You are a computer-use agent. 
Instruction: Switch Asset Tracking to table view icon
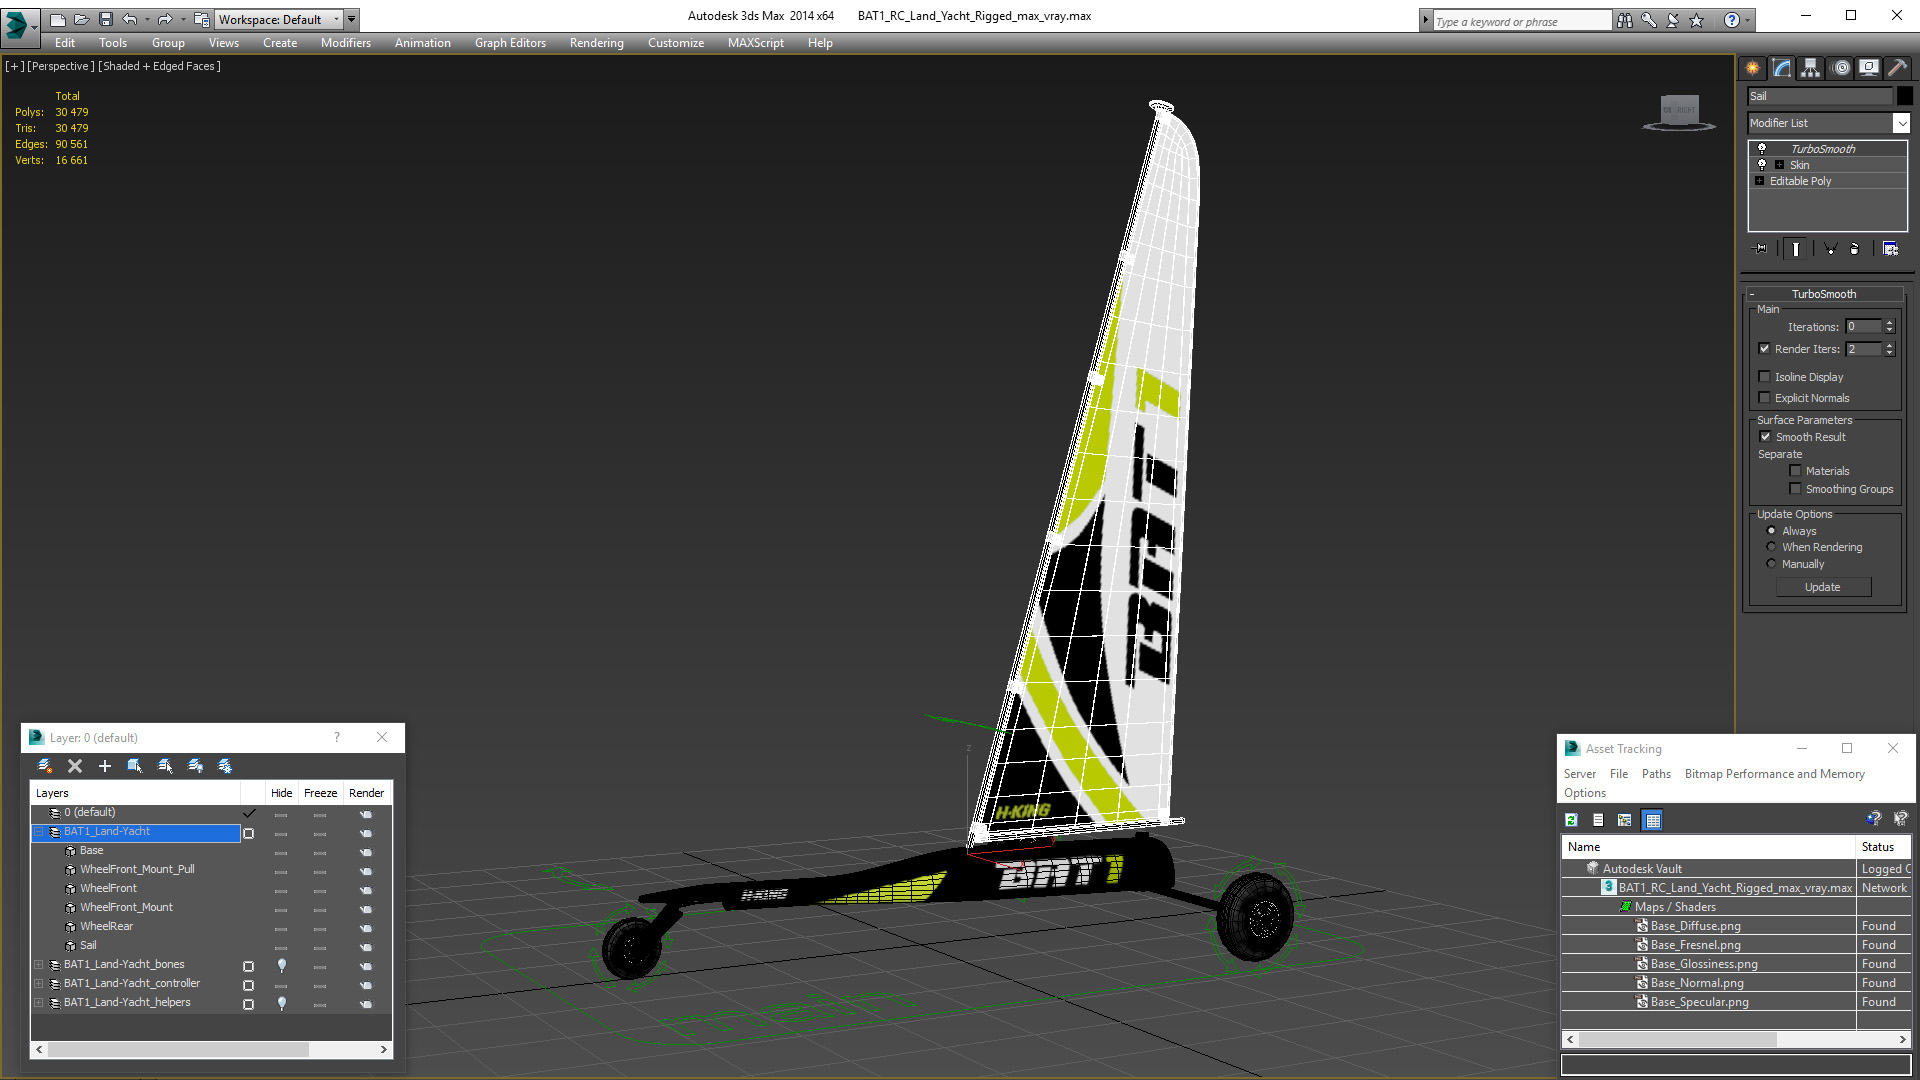[1653, 820]
